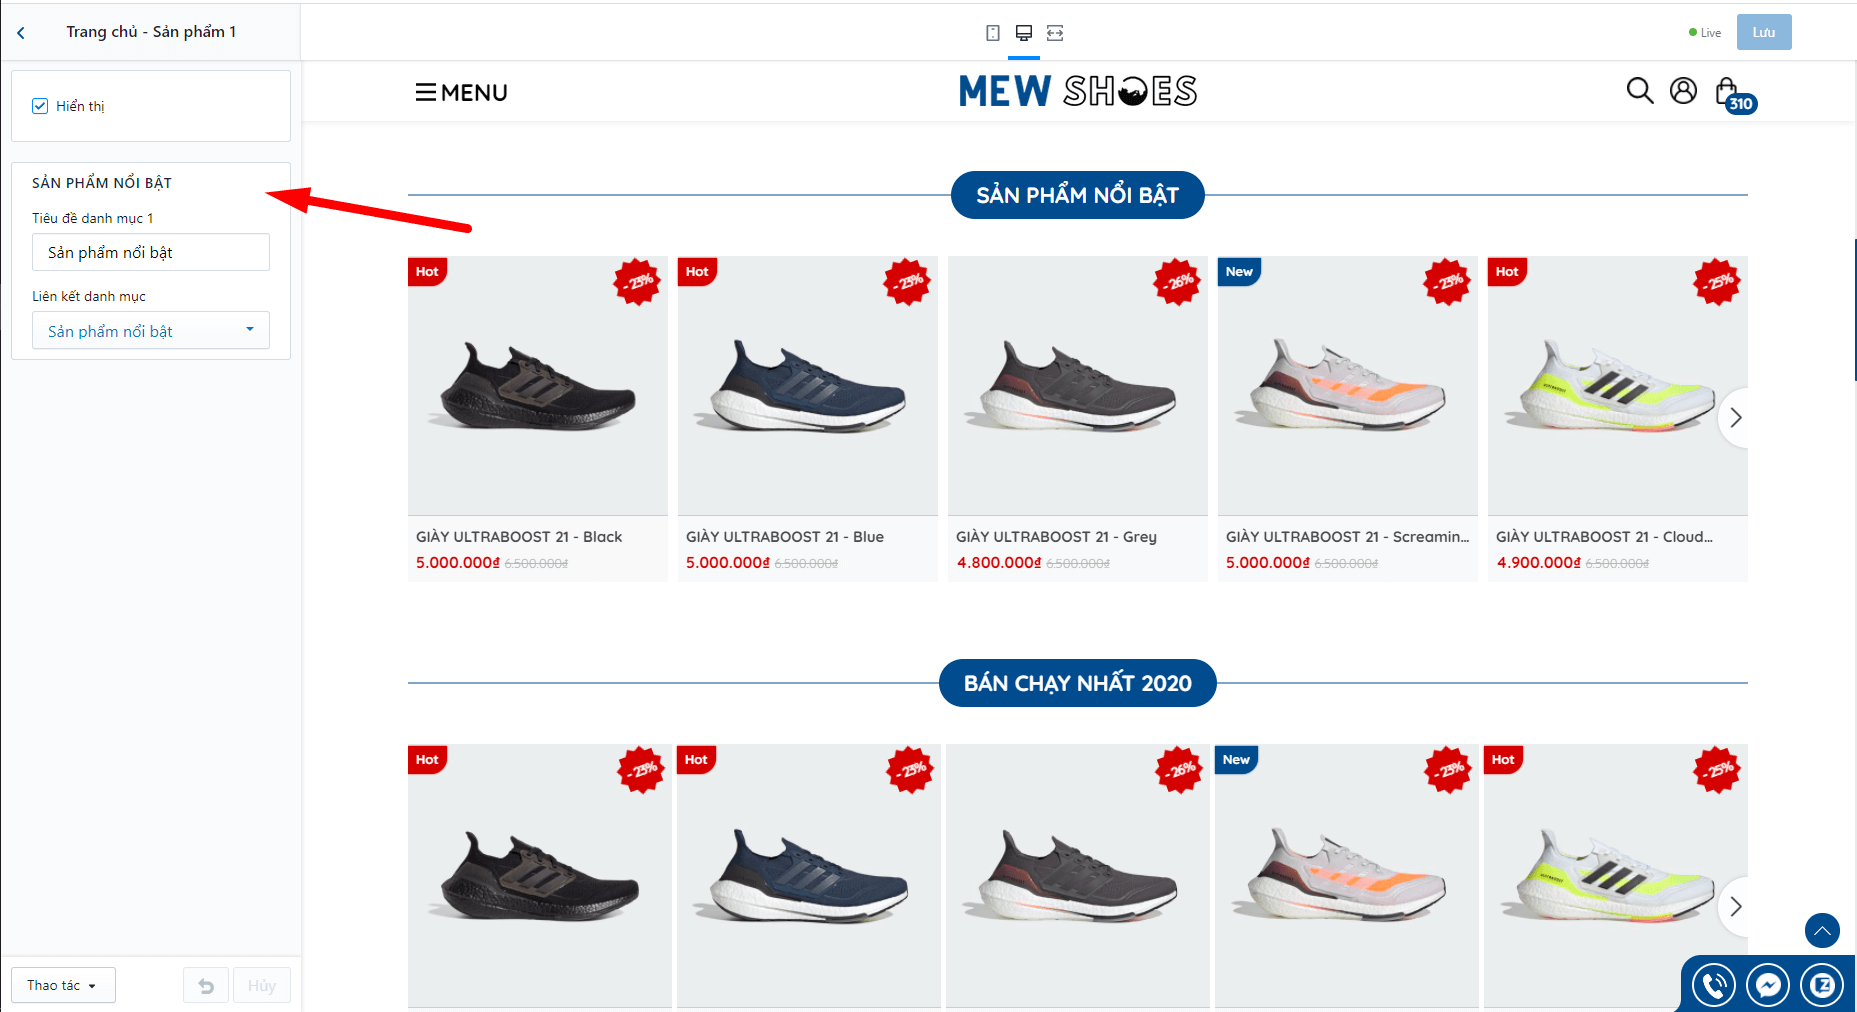The height and width of the screenshot is (1012, 1857).
Task: Toggle the Hiển thị checkbox
Action: (40, 106)
